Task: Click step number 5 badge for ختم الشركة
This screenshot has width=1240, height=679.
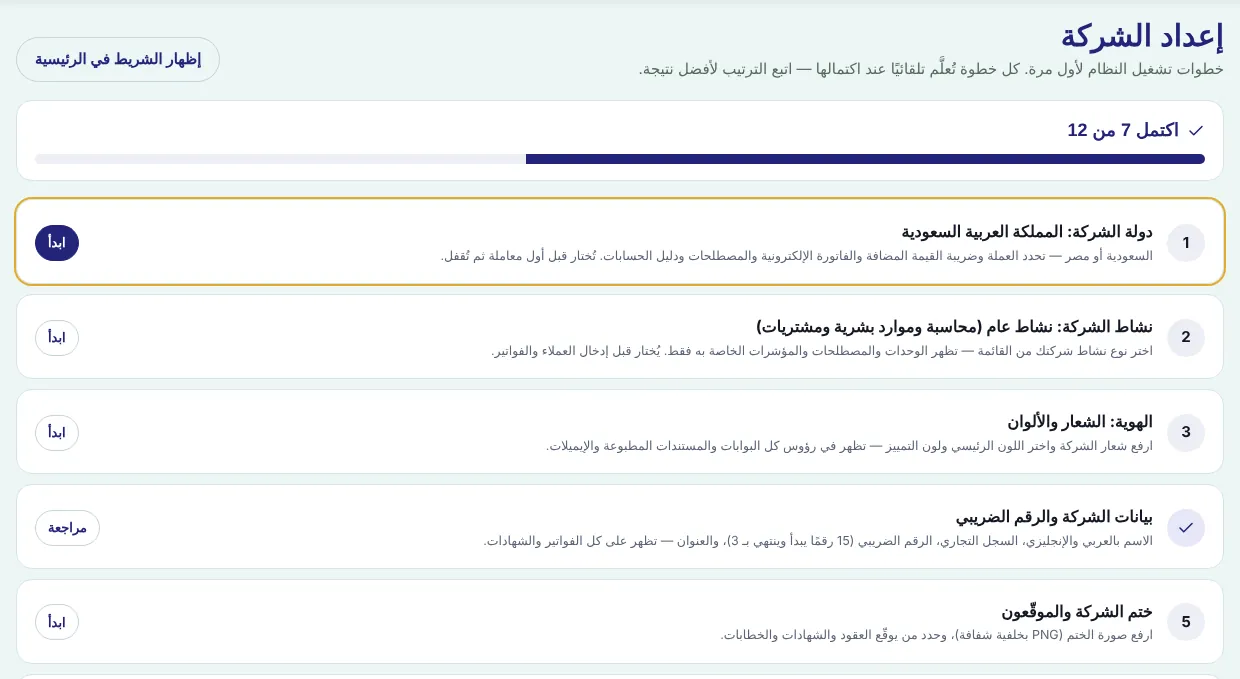Action: click(x=1186, y=622)
